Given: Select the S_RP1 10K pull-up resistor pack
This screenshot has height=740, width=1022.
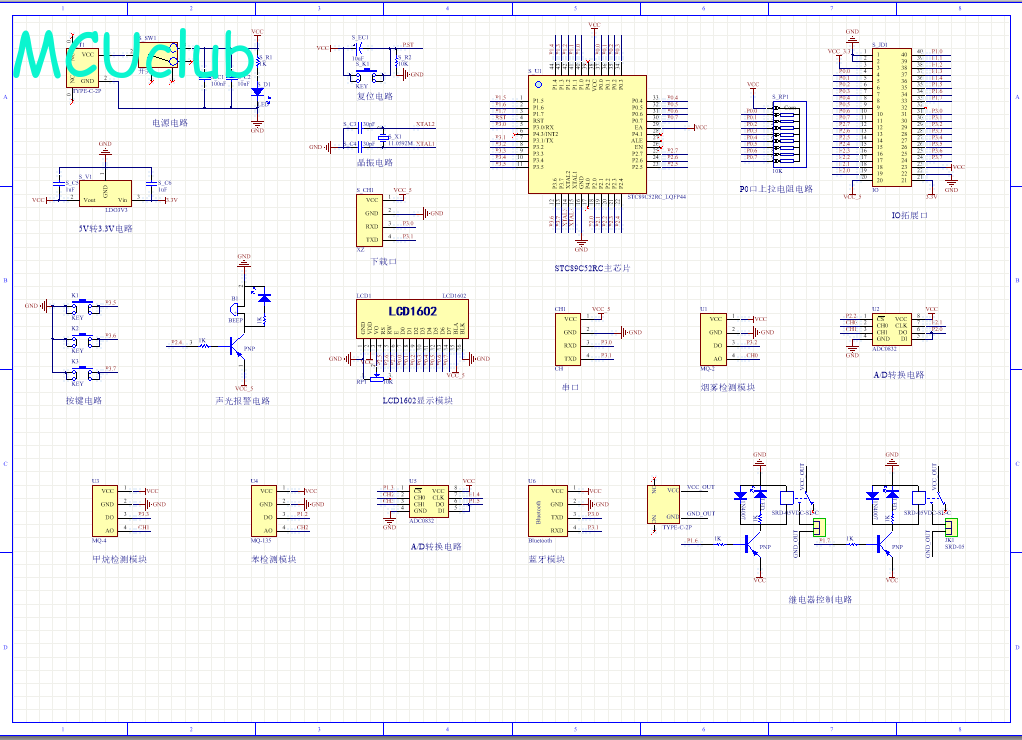Looking at the screenshot, I should click(x=789, y=134).
